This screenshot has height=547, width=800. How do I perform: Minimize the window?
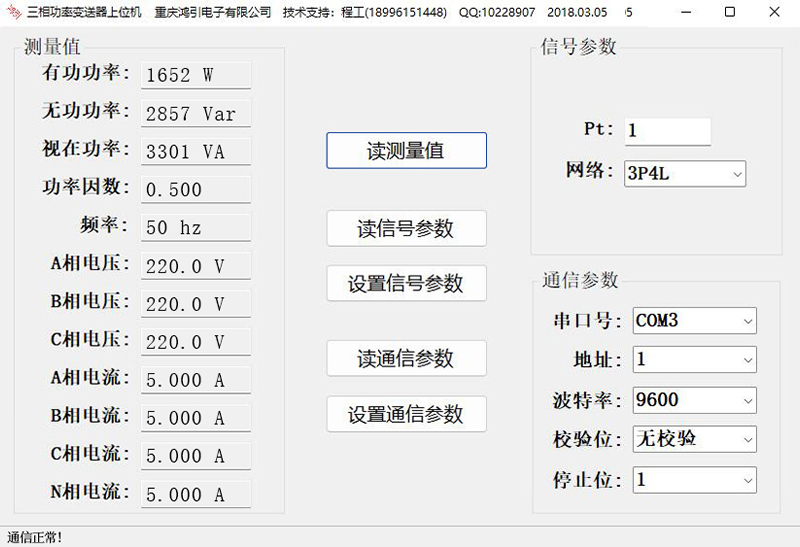(x=686, y=12)
